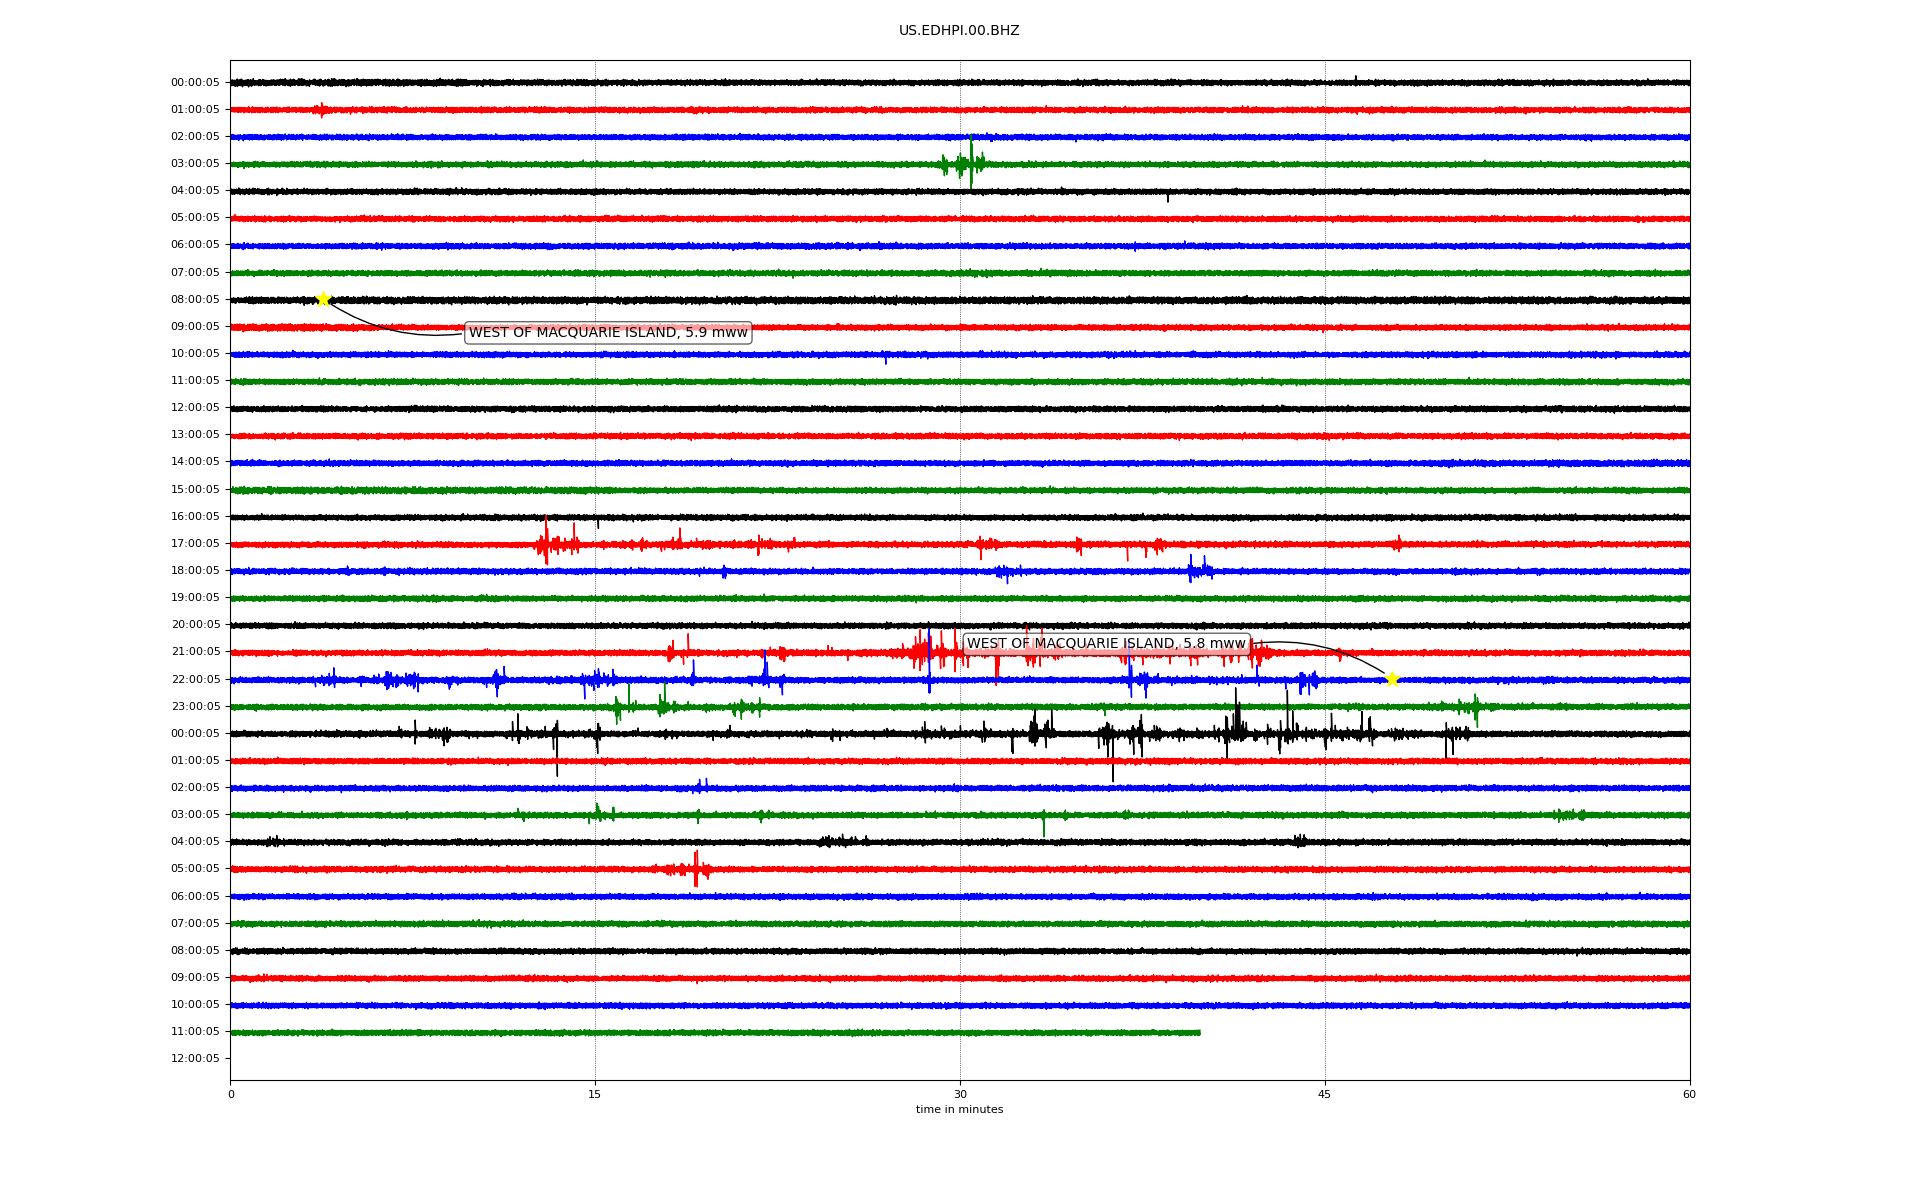Click the 5.9 mww Macquarie Island annotation

pyautogui.click(x=608, y=333)
